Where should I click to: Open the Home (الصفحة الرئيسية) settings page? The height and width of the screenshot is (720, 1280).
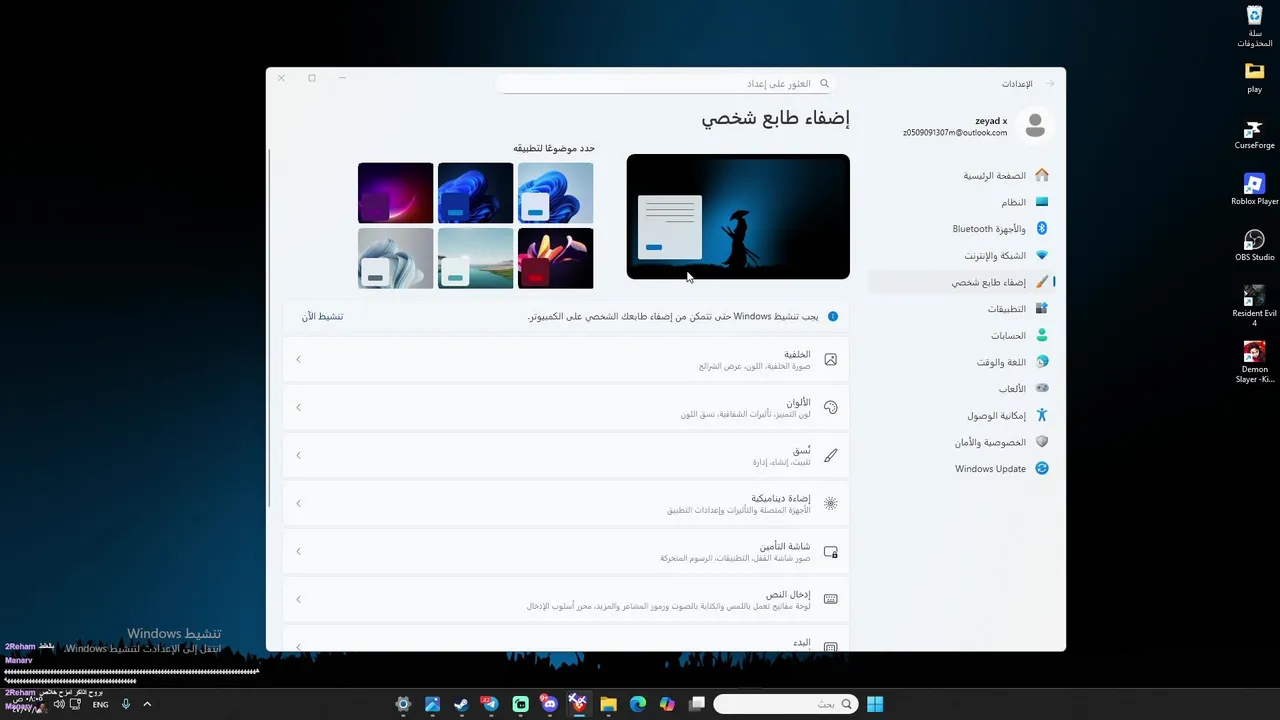point(962,175)
